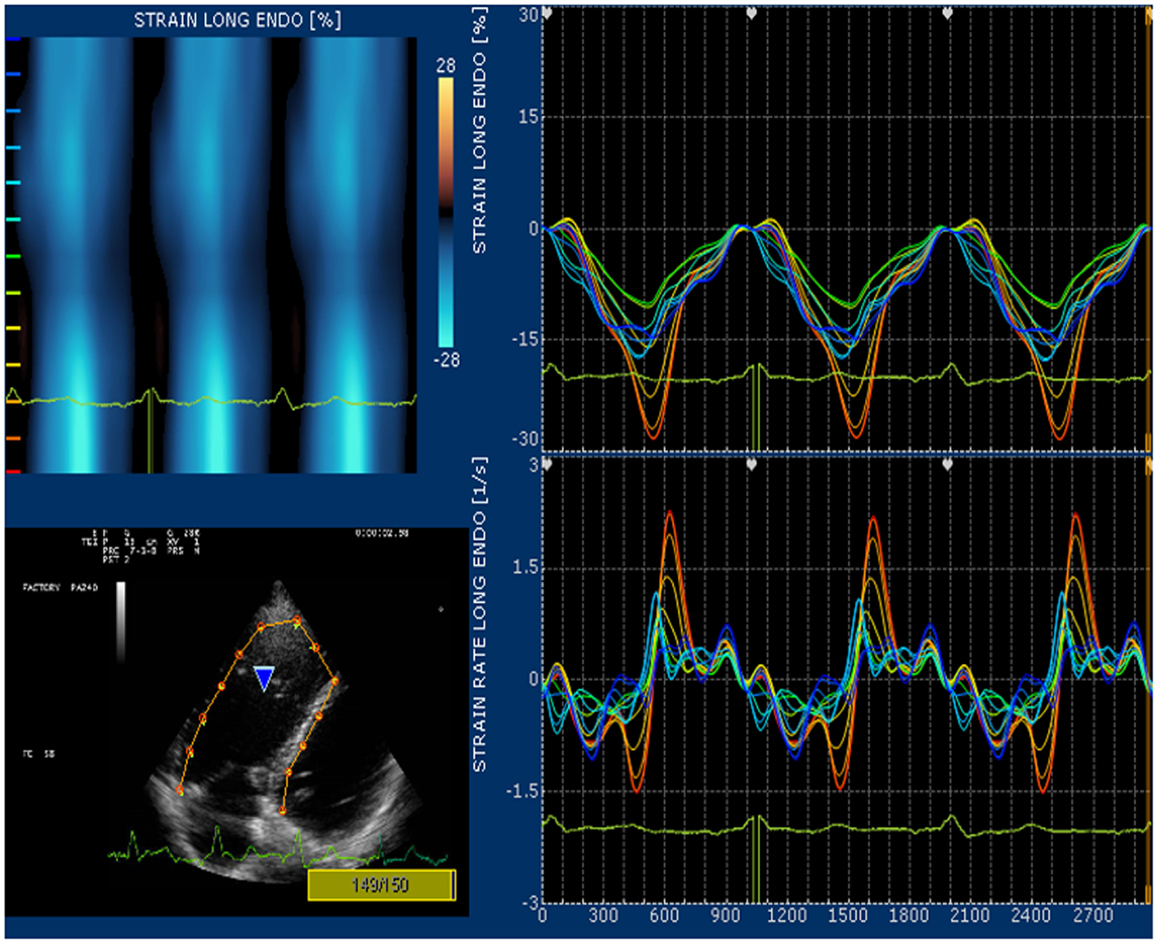Click the "15" strain axis label
The height and width of the screenshot is (944, 1158).
(x=528, y=117)
